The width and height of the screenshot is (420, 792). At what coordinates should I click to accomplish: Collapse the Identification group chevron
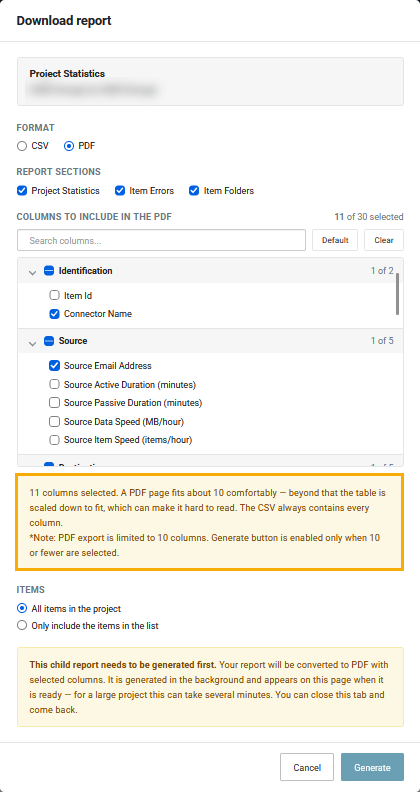point(32,272)
